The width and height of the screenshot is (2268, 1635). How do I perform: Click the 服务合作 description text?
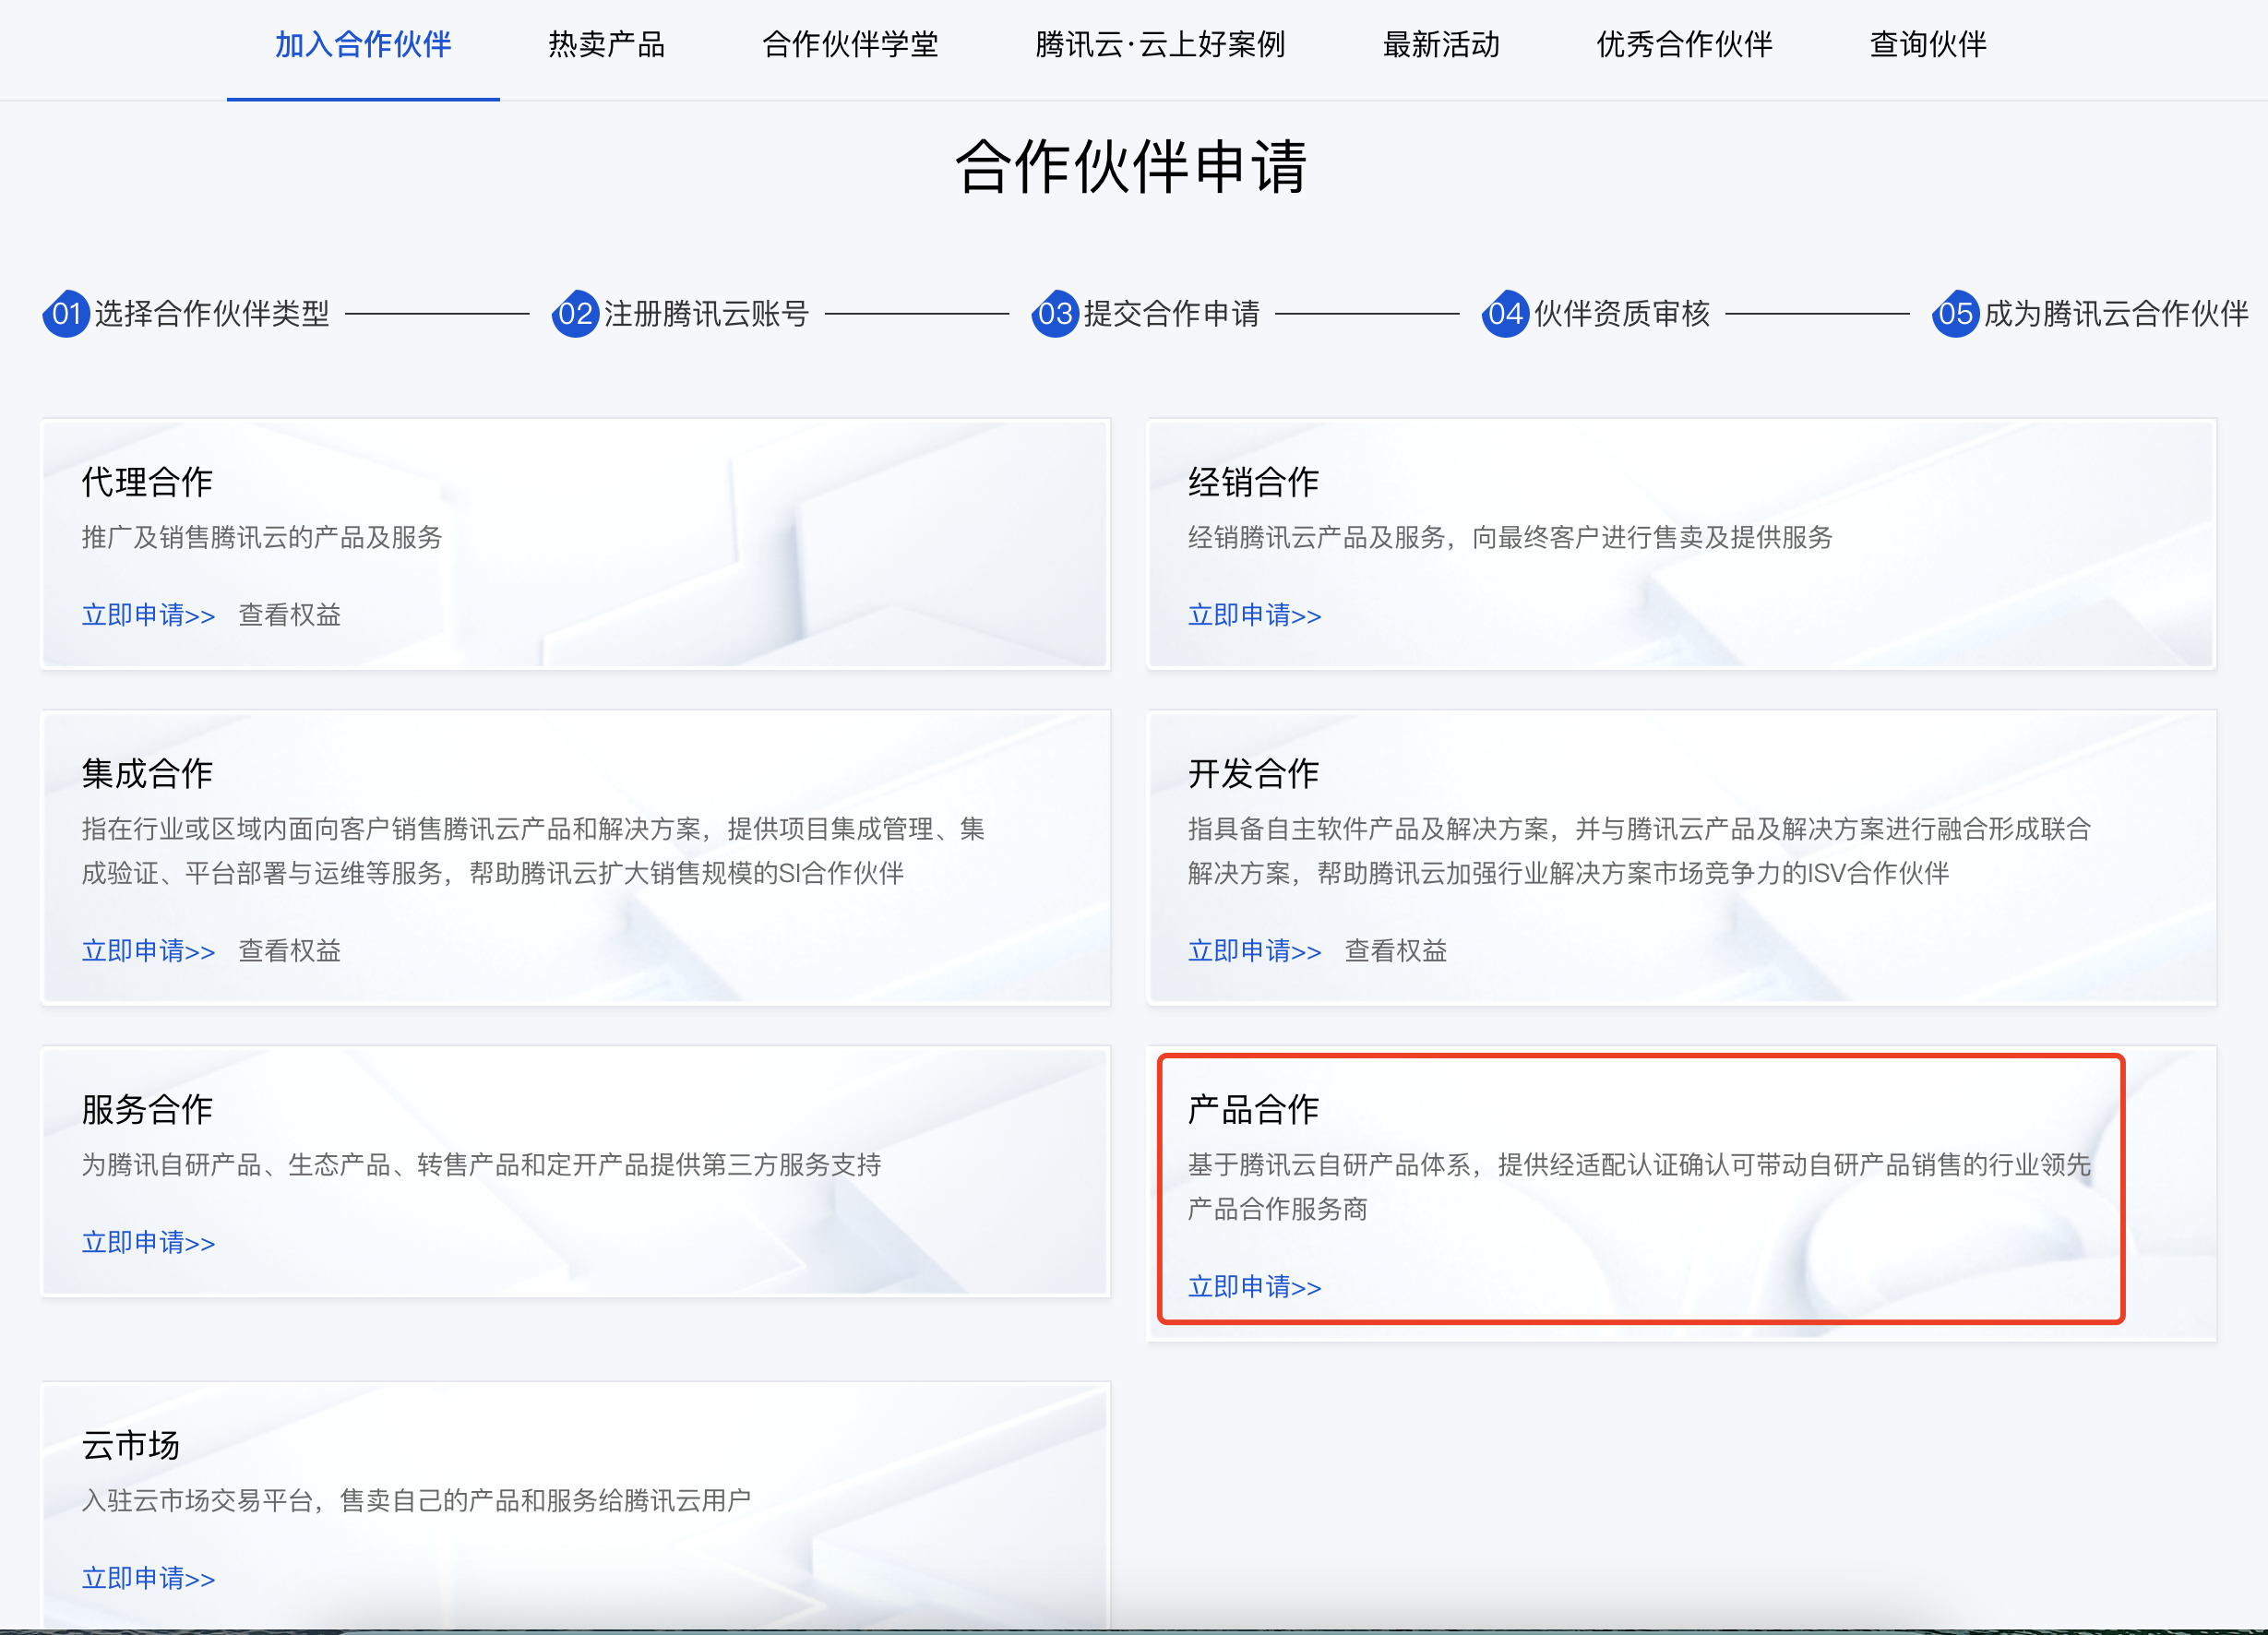point(481,1165)
